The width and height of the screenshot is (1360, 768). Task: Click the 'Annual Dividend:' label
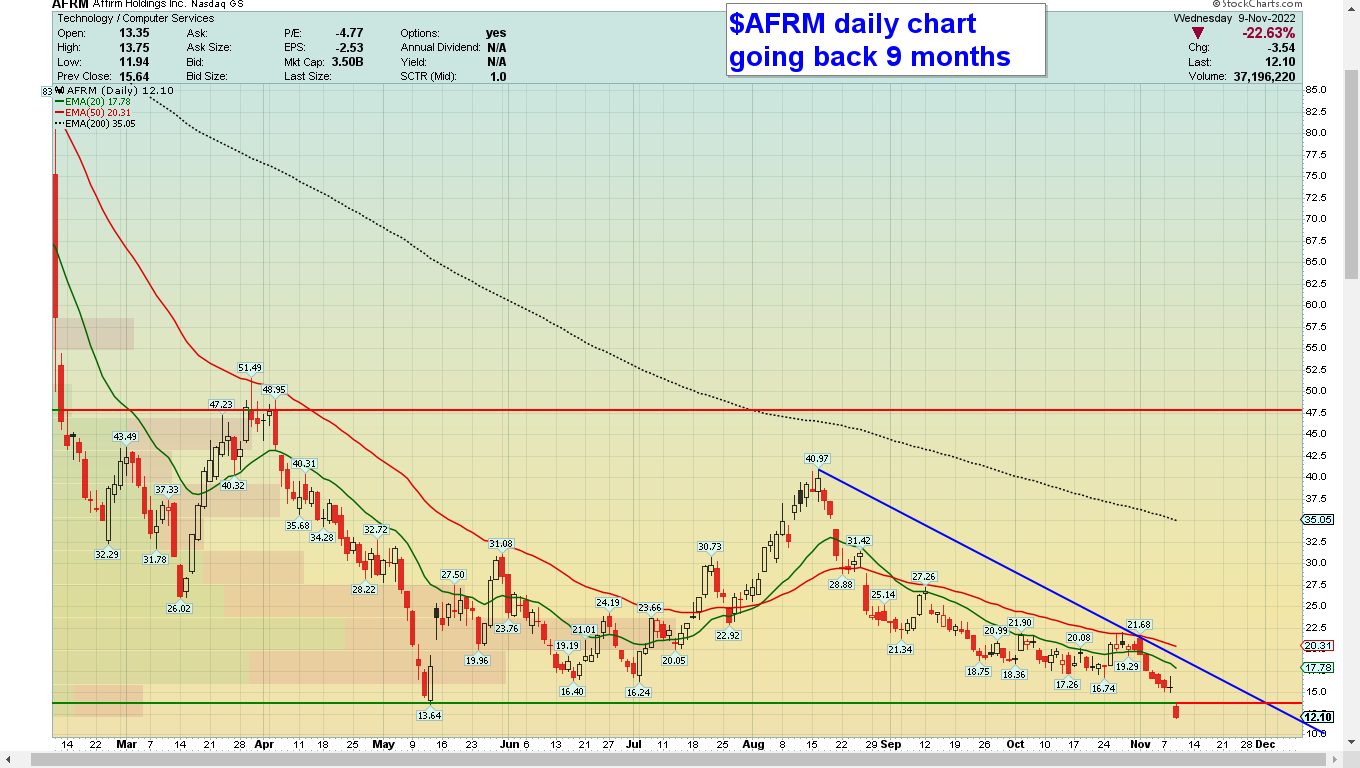[x=442, y=47]
